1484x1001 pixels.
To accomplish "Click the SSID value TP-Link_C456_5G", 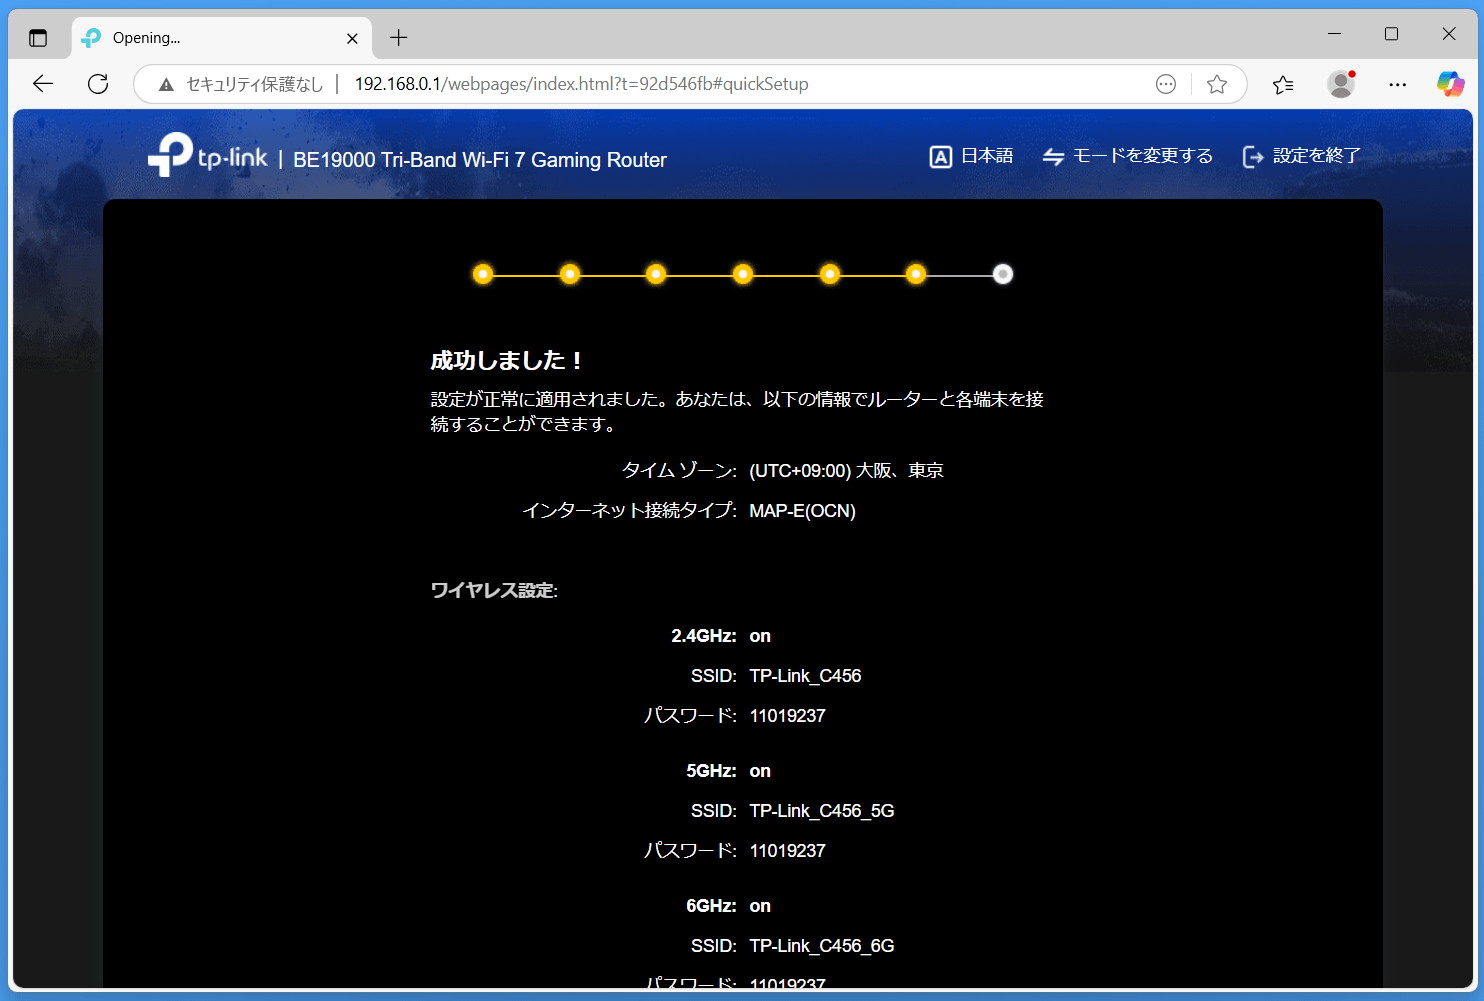I will tap(822, 811).
